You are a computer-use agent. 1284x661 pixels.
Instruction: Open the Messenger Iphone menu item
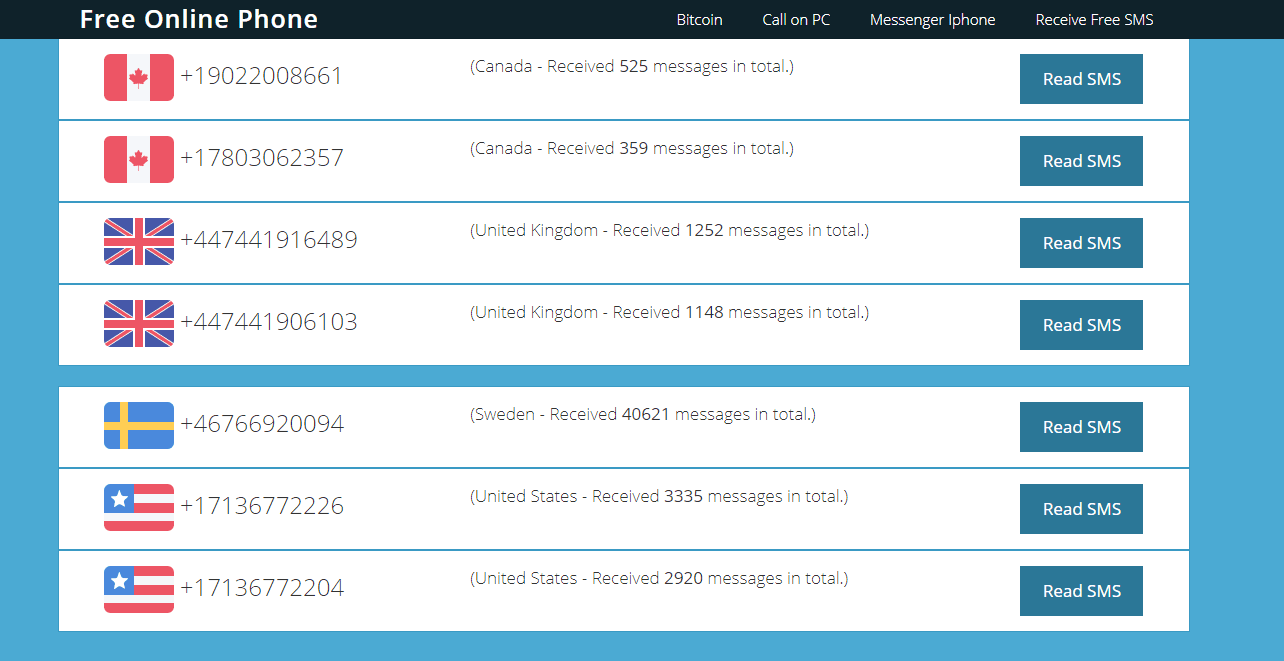coord(932,19)
